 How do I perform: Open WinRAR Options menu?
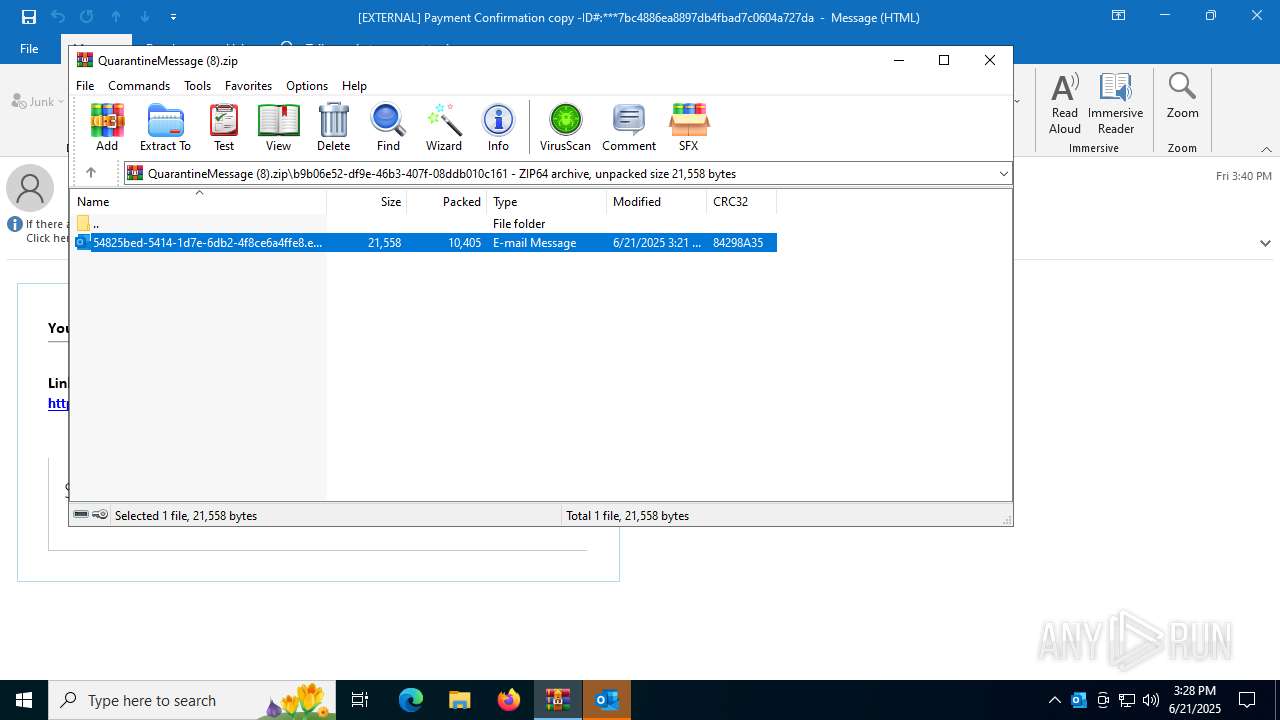point(307,86)
